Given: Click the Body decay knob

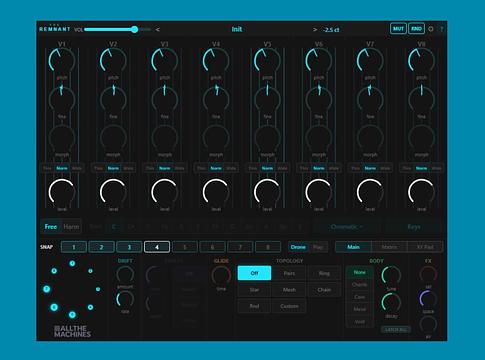Looking at the screenshot, I should coord(391,303).
